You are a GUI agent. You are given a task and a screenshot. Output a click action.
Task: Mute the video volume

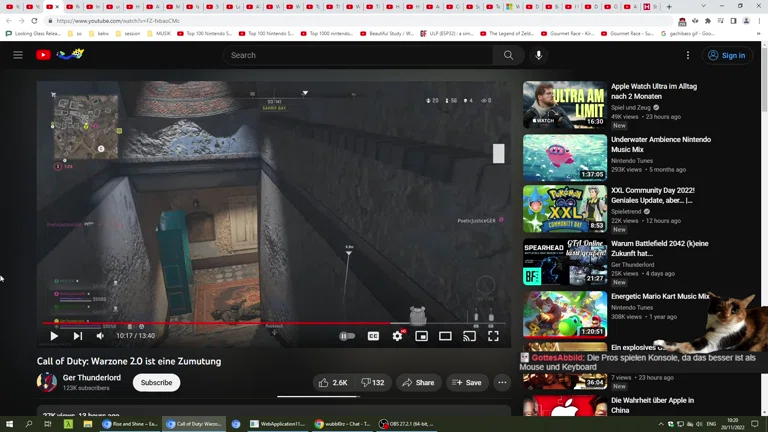(x=100, y=336)
